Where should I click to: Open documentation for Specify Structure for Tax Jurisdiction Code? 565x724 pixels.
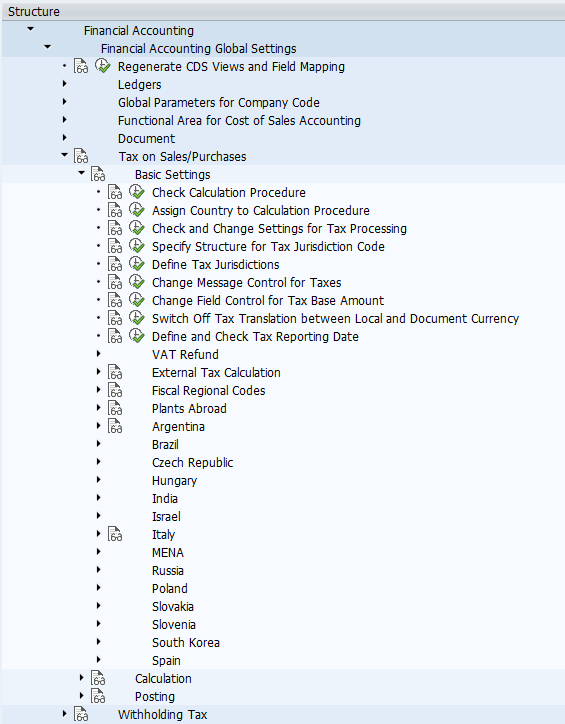click(115, 247)
